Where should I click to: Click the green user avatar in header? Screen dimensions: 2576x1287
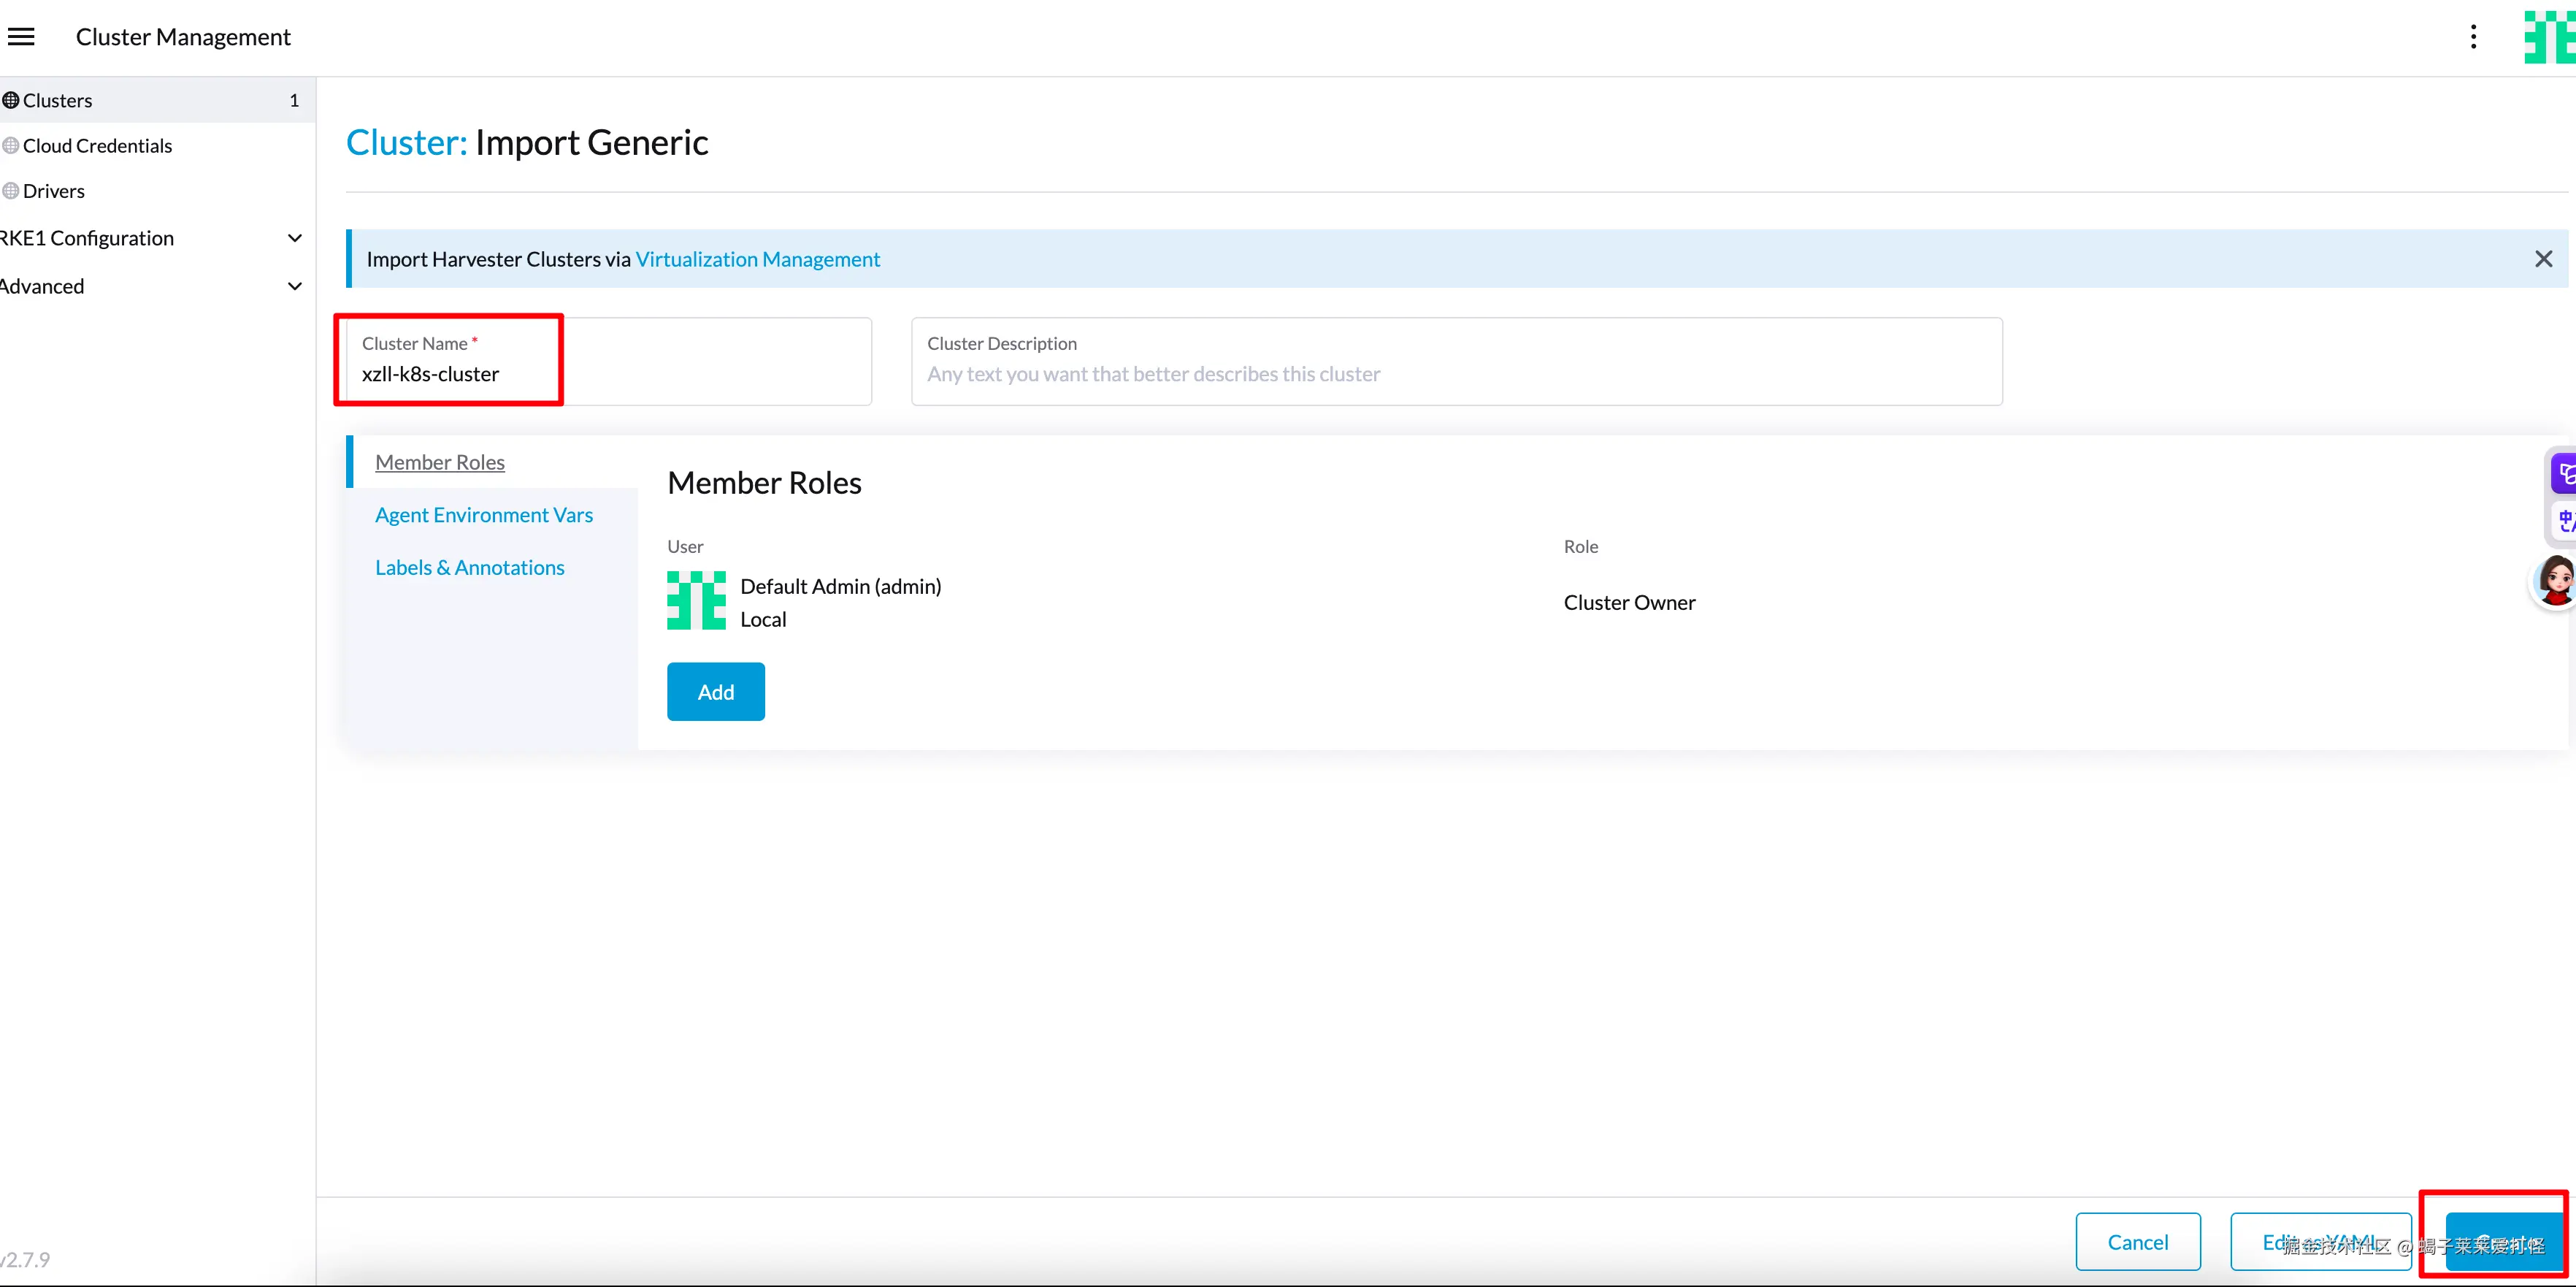pos(2548,37)
